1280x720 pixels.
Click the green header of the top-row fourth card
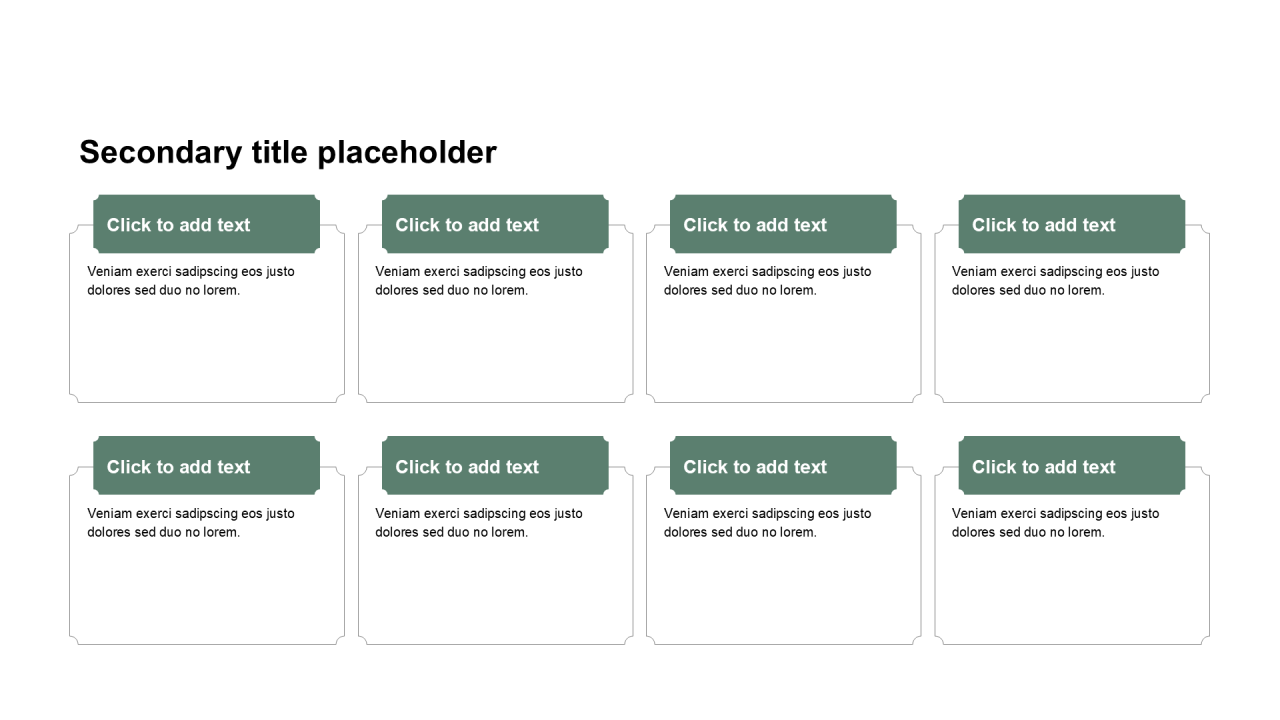[x=1072, y=225]
